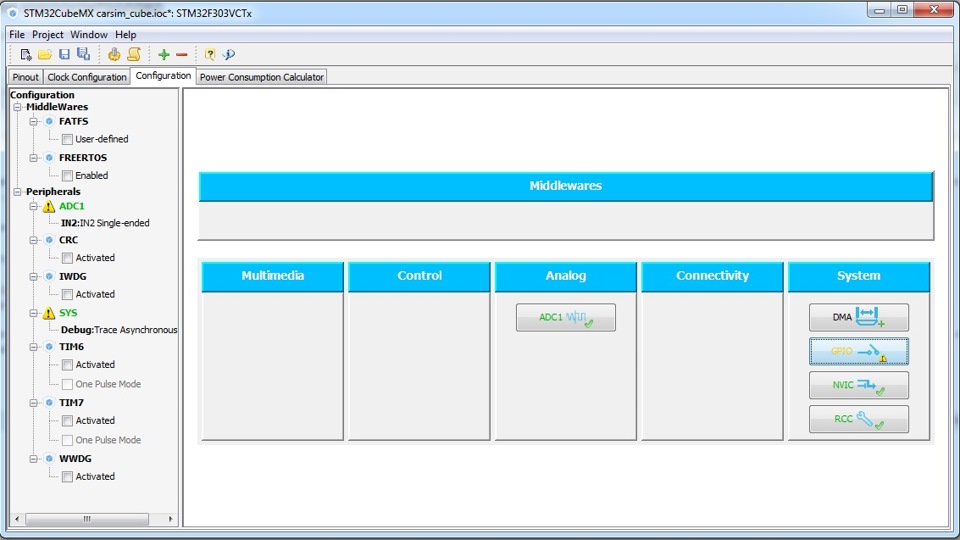
Task: Check Activated under WWDG
Action: [67, 477]
